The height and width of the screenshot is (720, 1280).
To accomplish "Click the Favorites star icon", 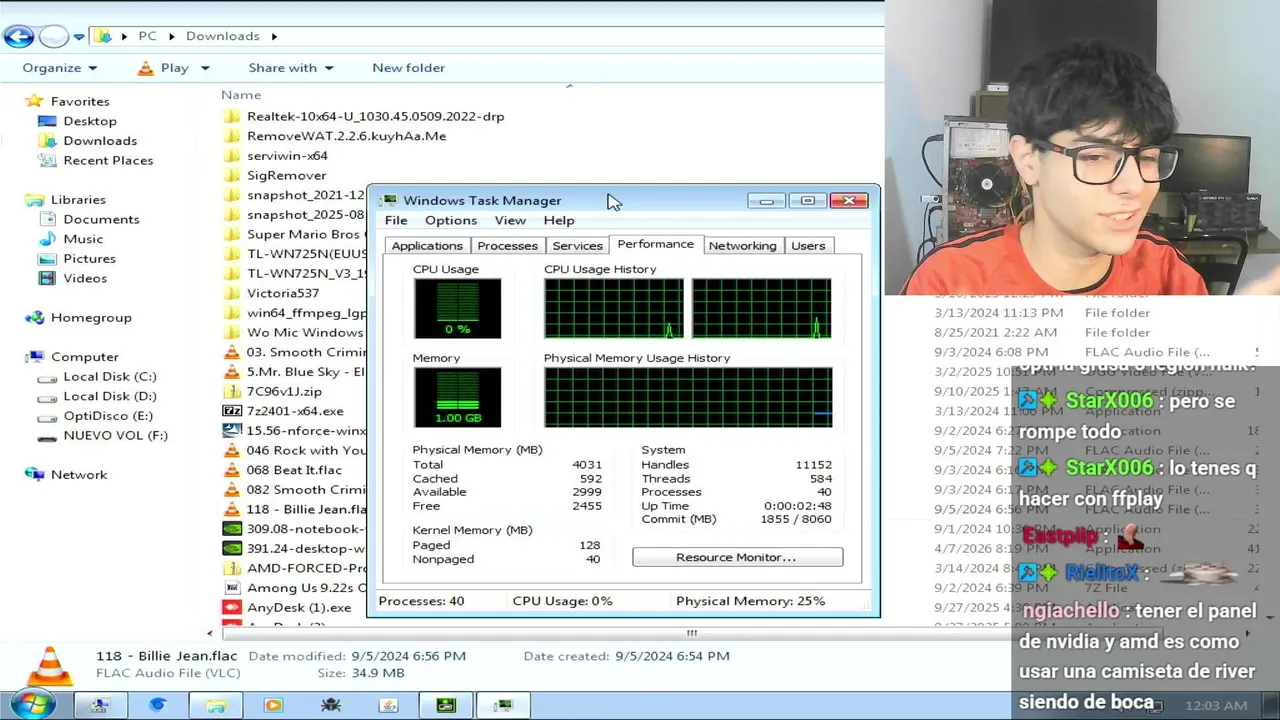I will 35,101.
